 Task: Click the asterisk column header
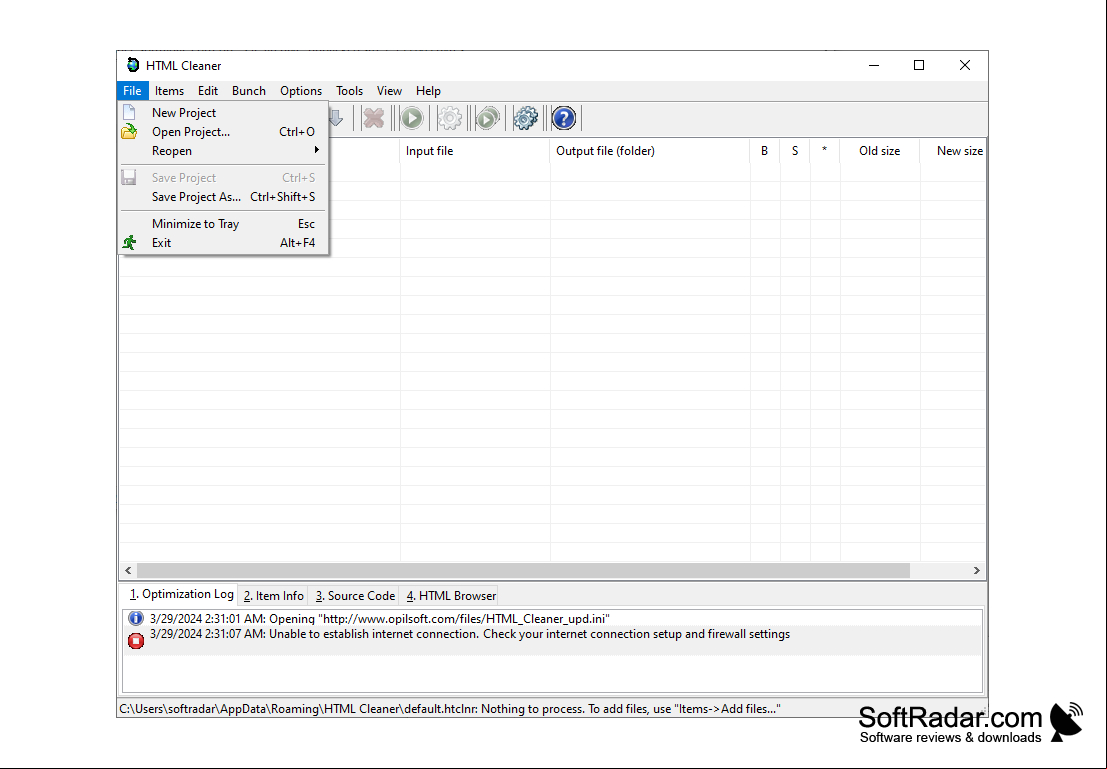(x=825, y=150)
